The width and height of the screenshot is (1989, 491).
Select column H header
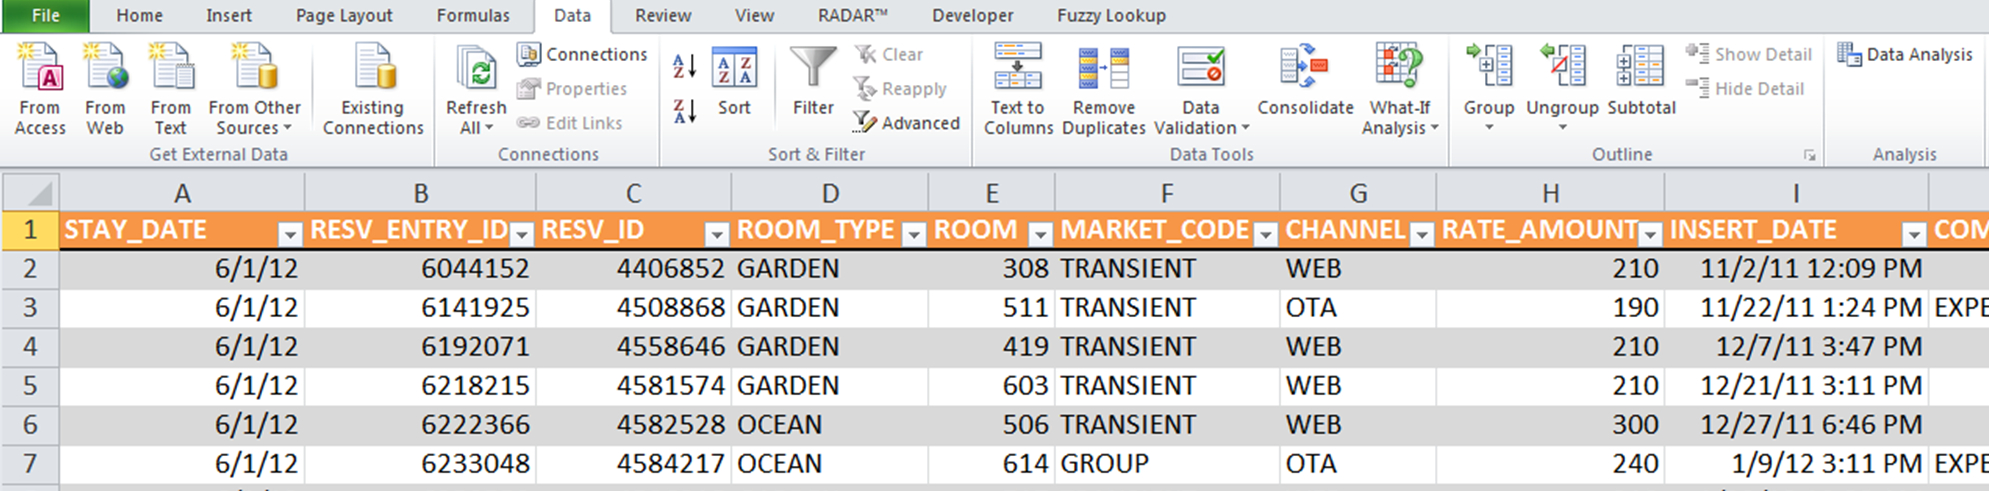[1550, 192]
